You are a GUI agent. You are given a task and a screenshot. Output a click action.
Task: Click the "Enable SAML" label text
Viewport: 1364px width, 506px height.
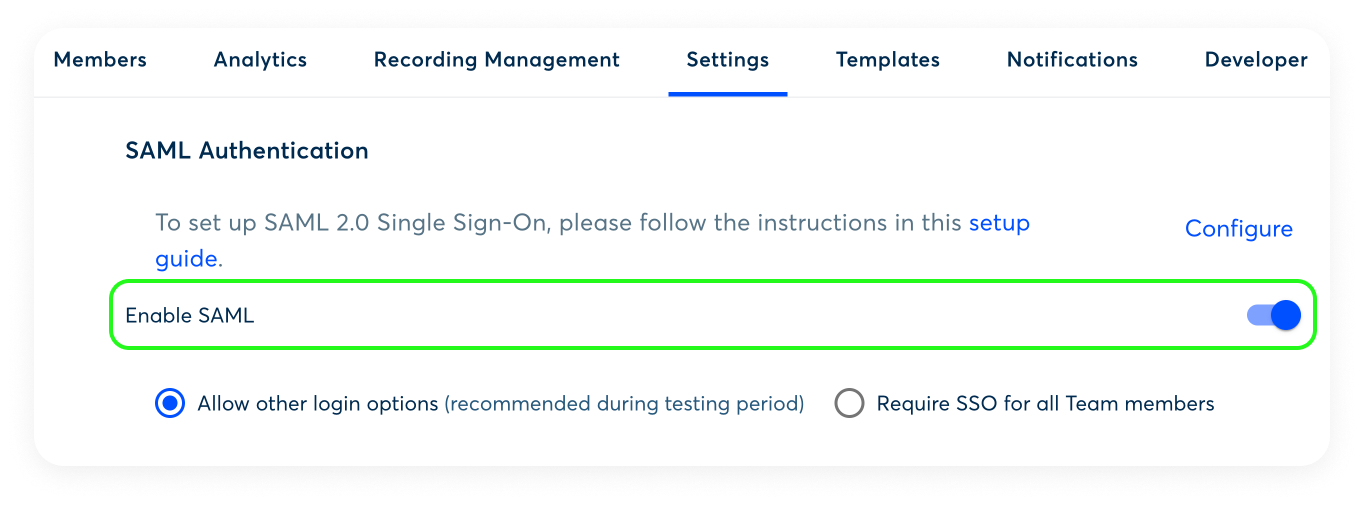point(190,316)
